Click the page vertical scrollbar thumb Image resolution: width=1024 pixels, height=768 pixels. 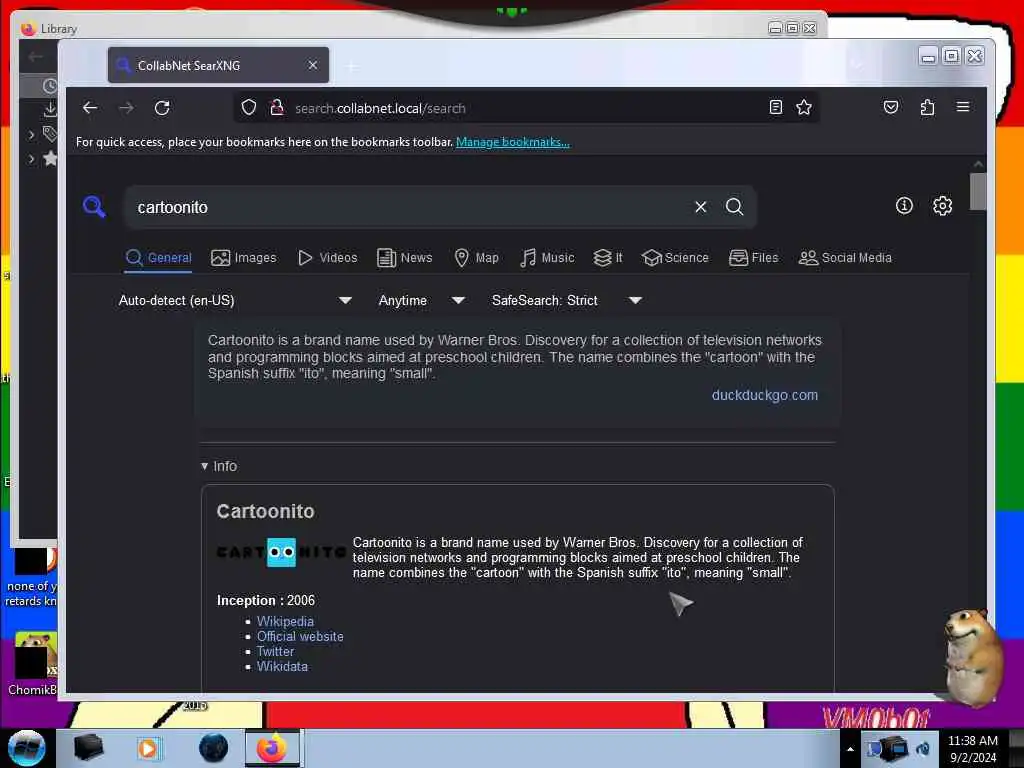click(x=978, y=191)
